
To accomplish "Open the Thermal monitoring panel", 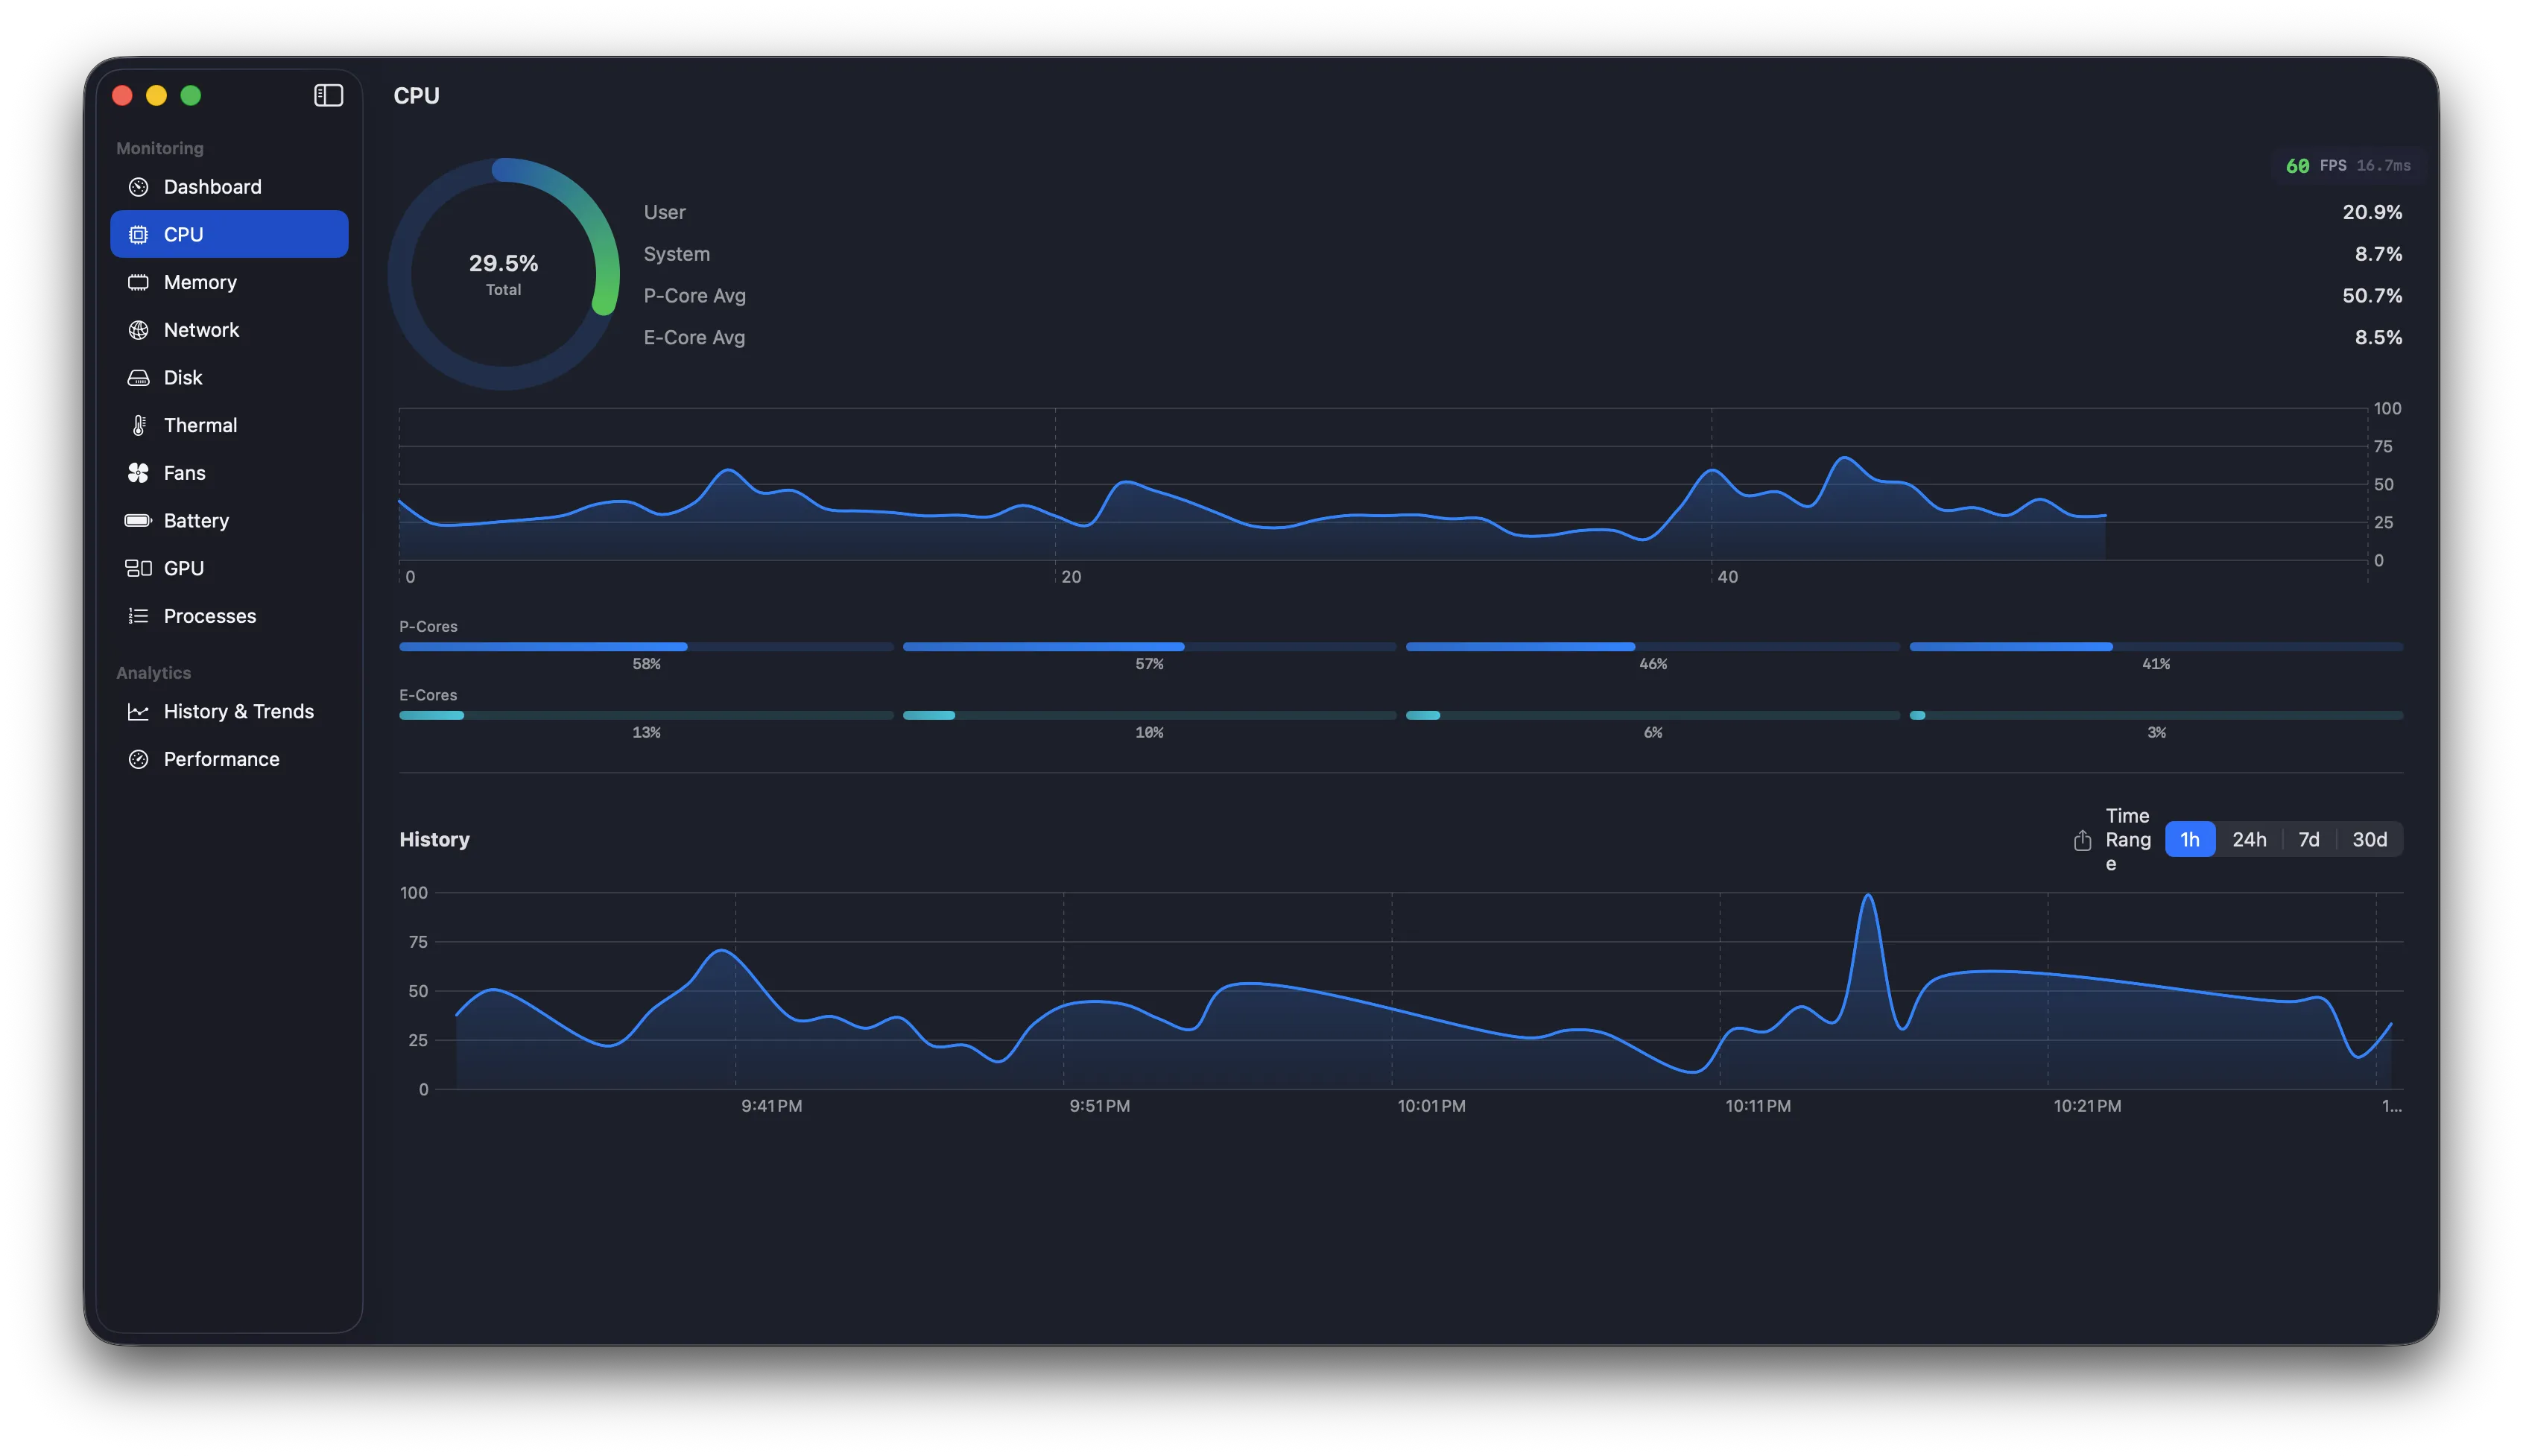I will [x=200, y=424].
